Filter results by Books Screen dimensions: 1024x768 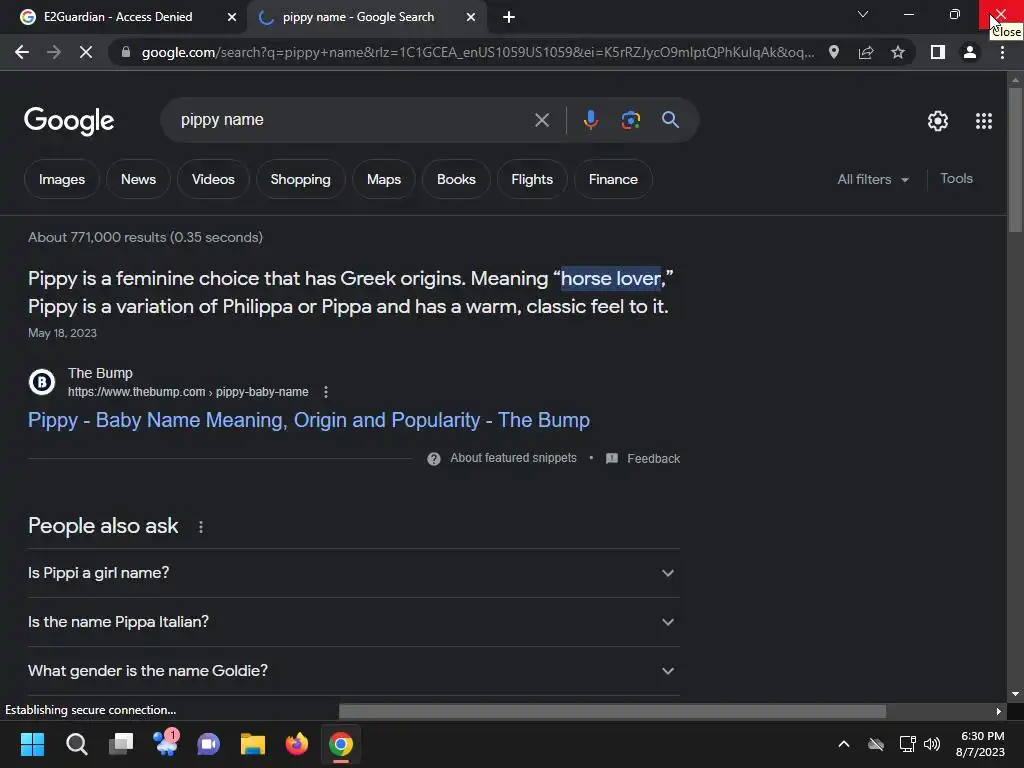coord(456,180)
